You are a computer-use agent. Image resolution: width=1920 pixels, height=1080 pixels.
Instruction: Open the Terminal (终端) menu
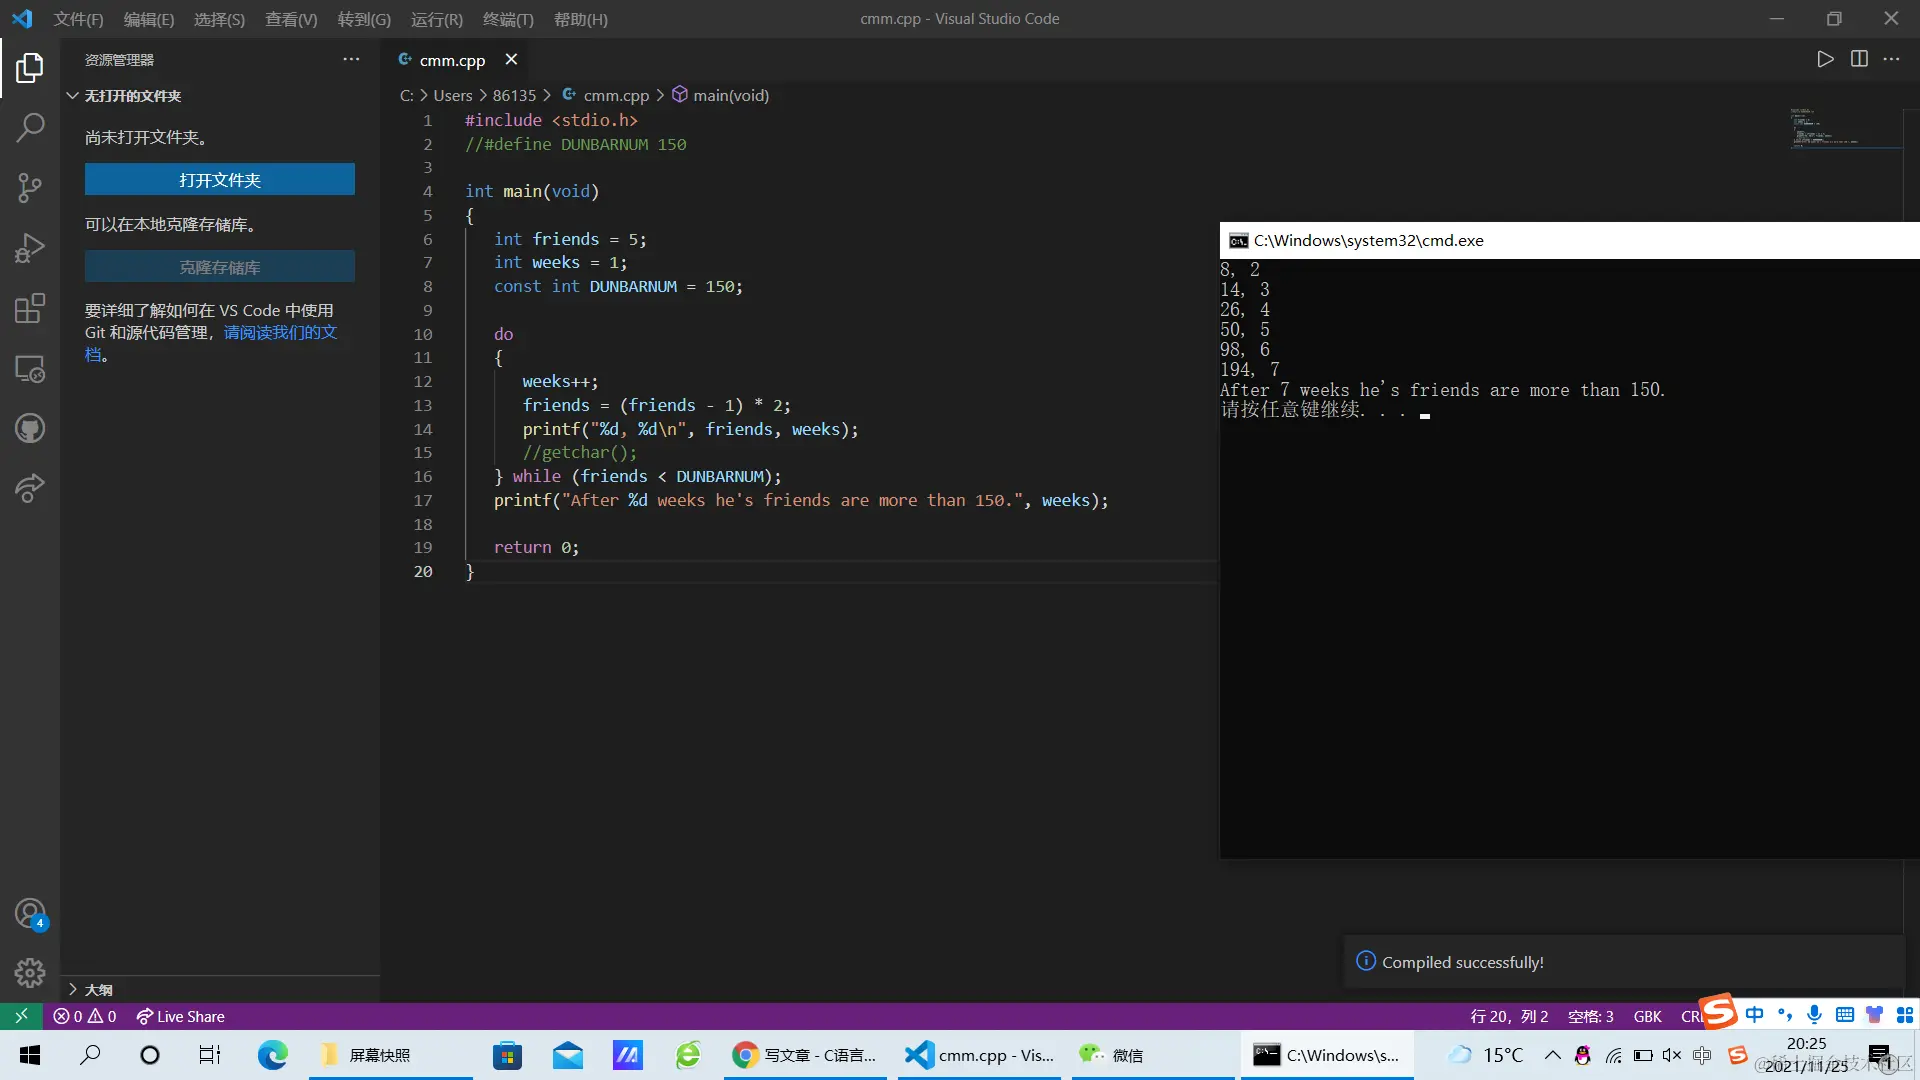tap(508, 19)
